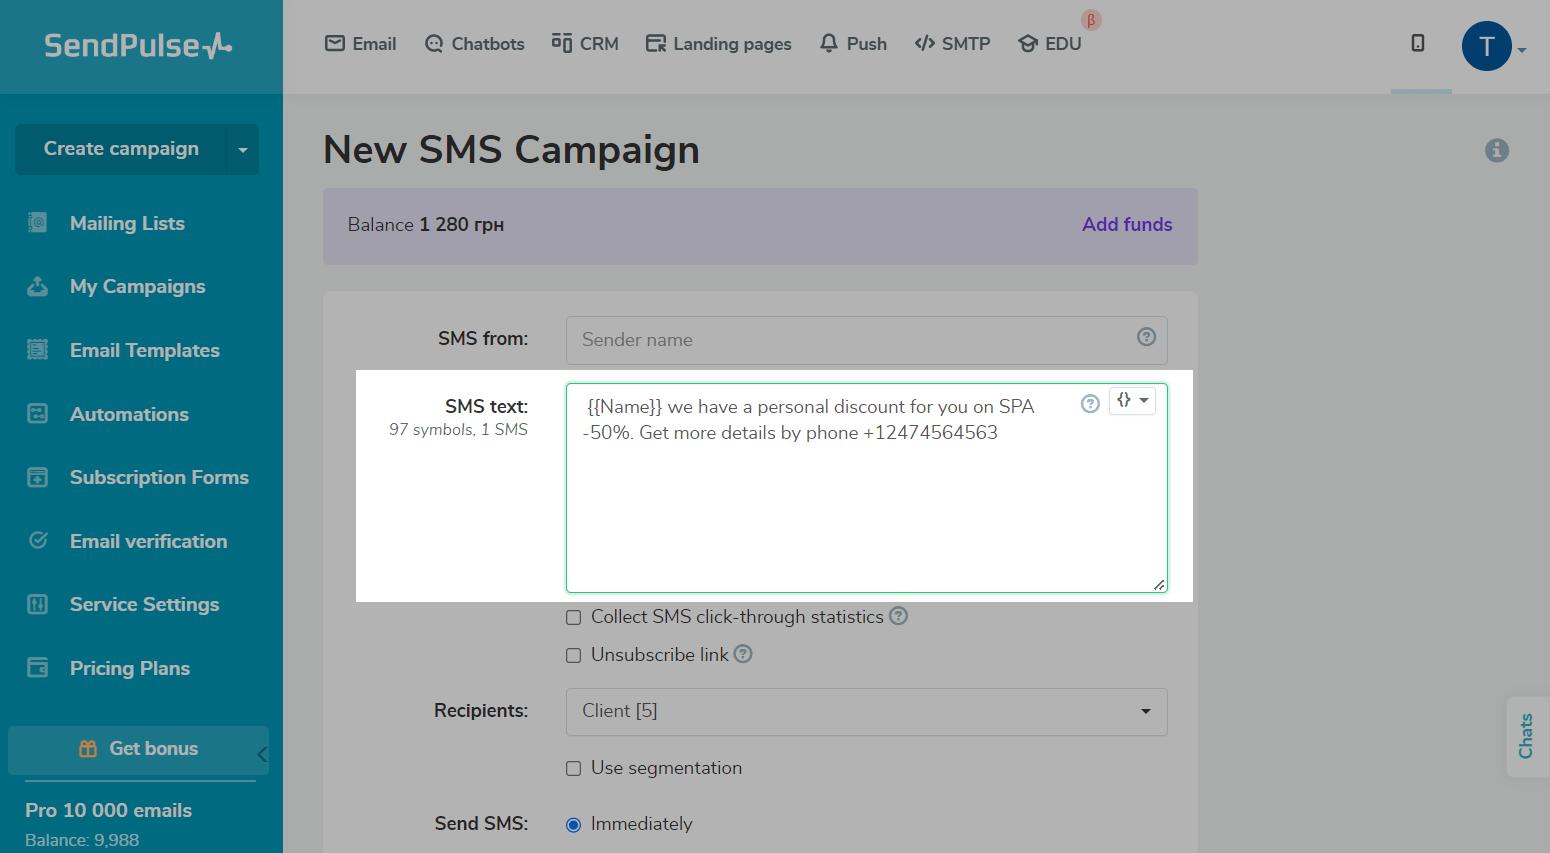1550x853 pixels.
Task: Collapse sidebar with the chevron arrow
Action: pos(262,754)
